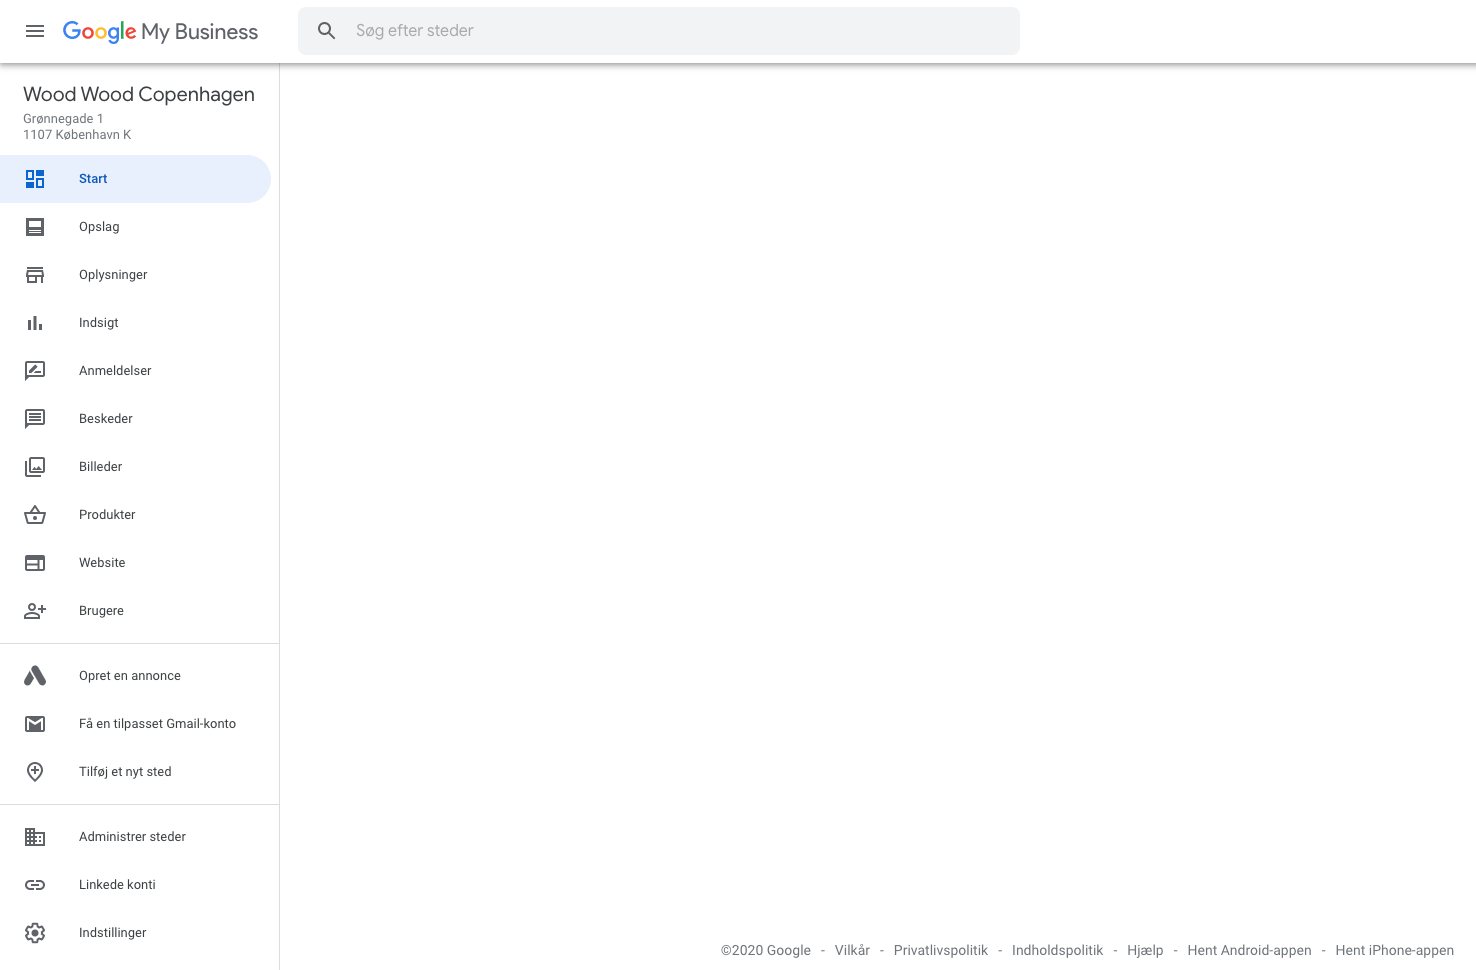Click the '©2020 Google' footer text
The height and width of the screenshot is (970, 1476).
766,951
